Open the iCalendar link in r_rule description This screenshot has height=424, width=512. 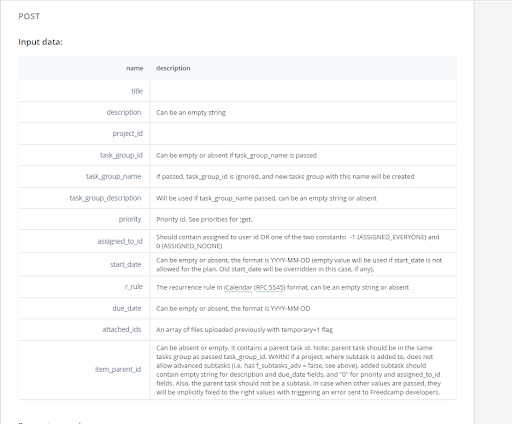pos(238,287)
